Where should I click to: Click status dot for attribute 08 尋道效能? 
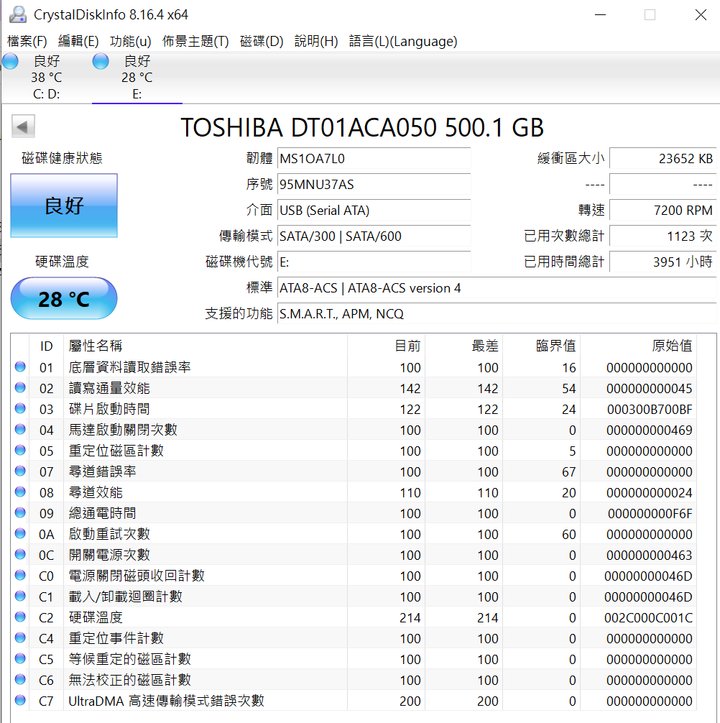(x=20, y=492)
